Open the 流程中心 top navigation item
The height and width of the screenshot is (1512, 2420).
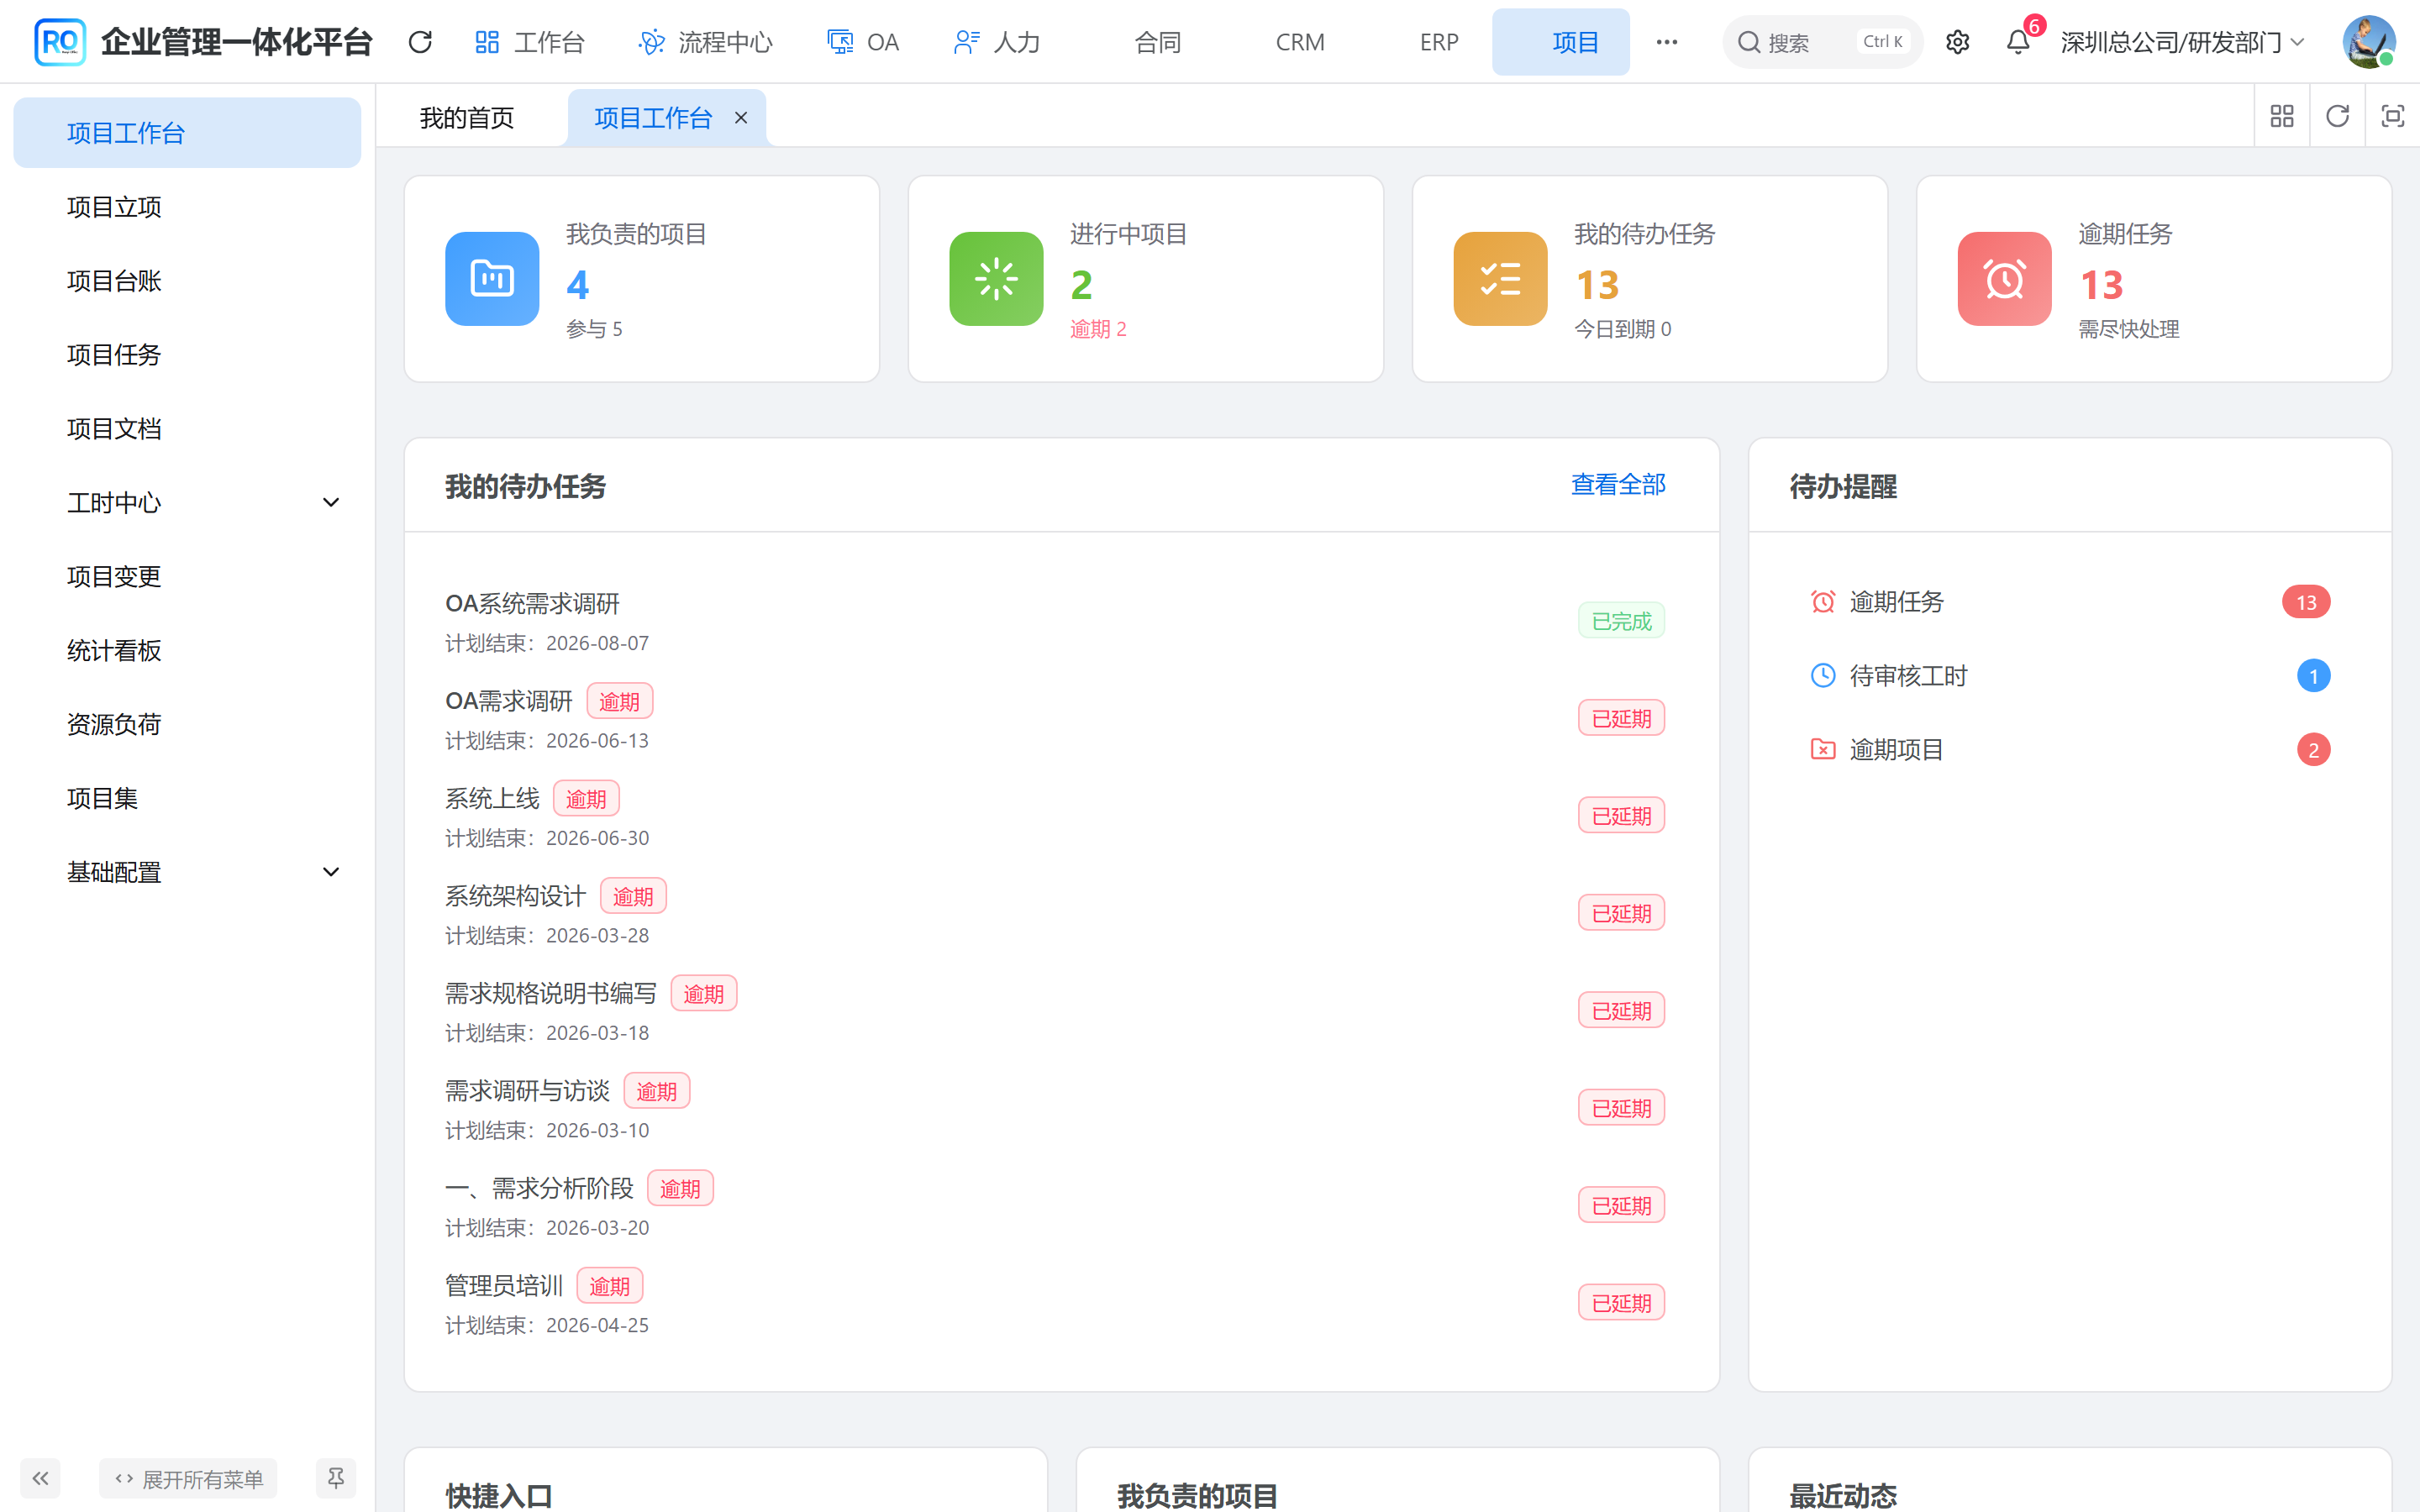pyautogui.click(x=705, y=42)
